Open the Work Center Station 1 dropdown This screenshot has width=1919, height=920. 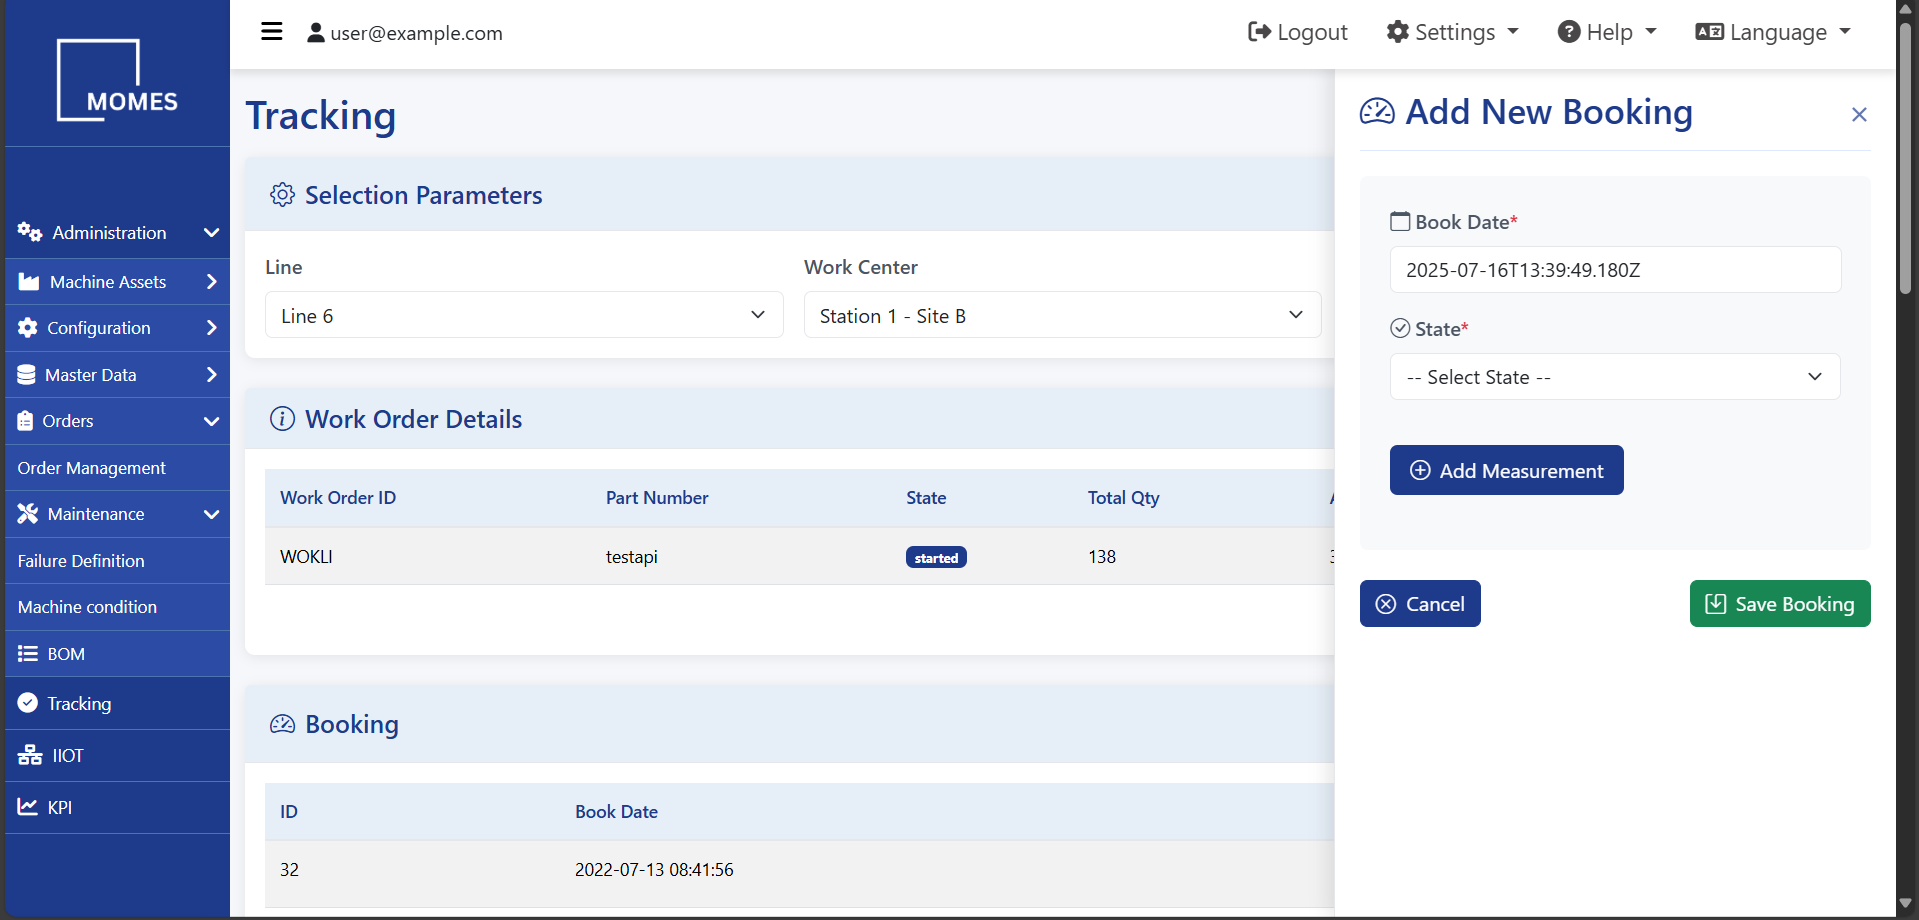click(1062, 315)
